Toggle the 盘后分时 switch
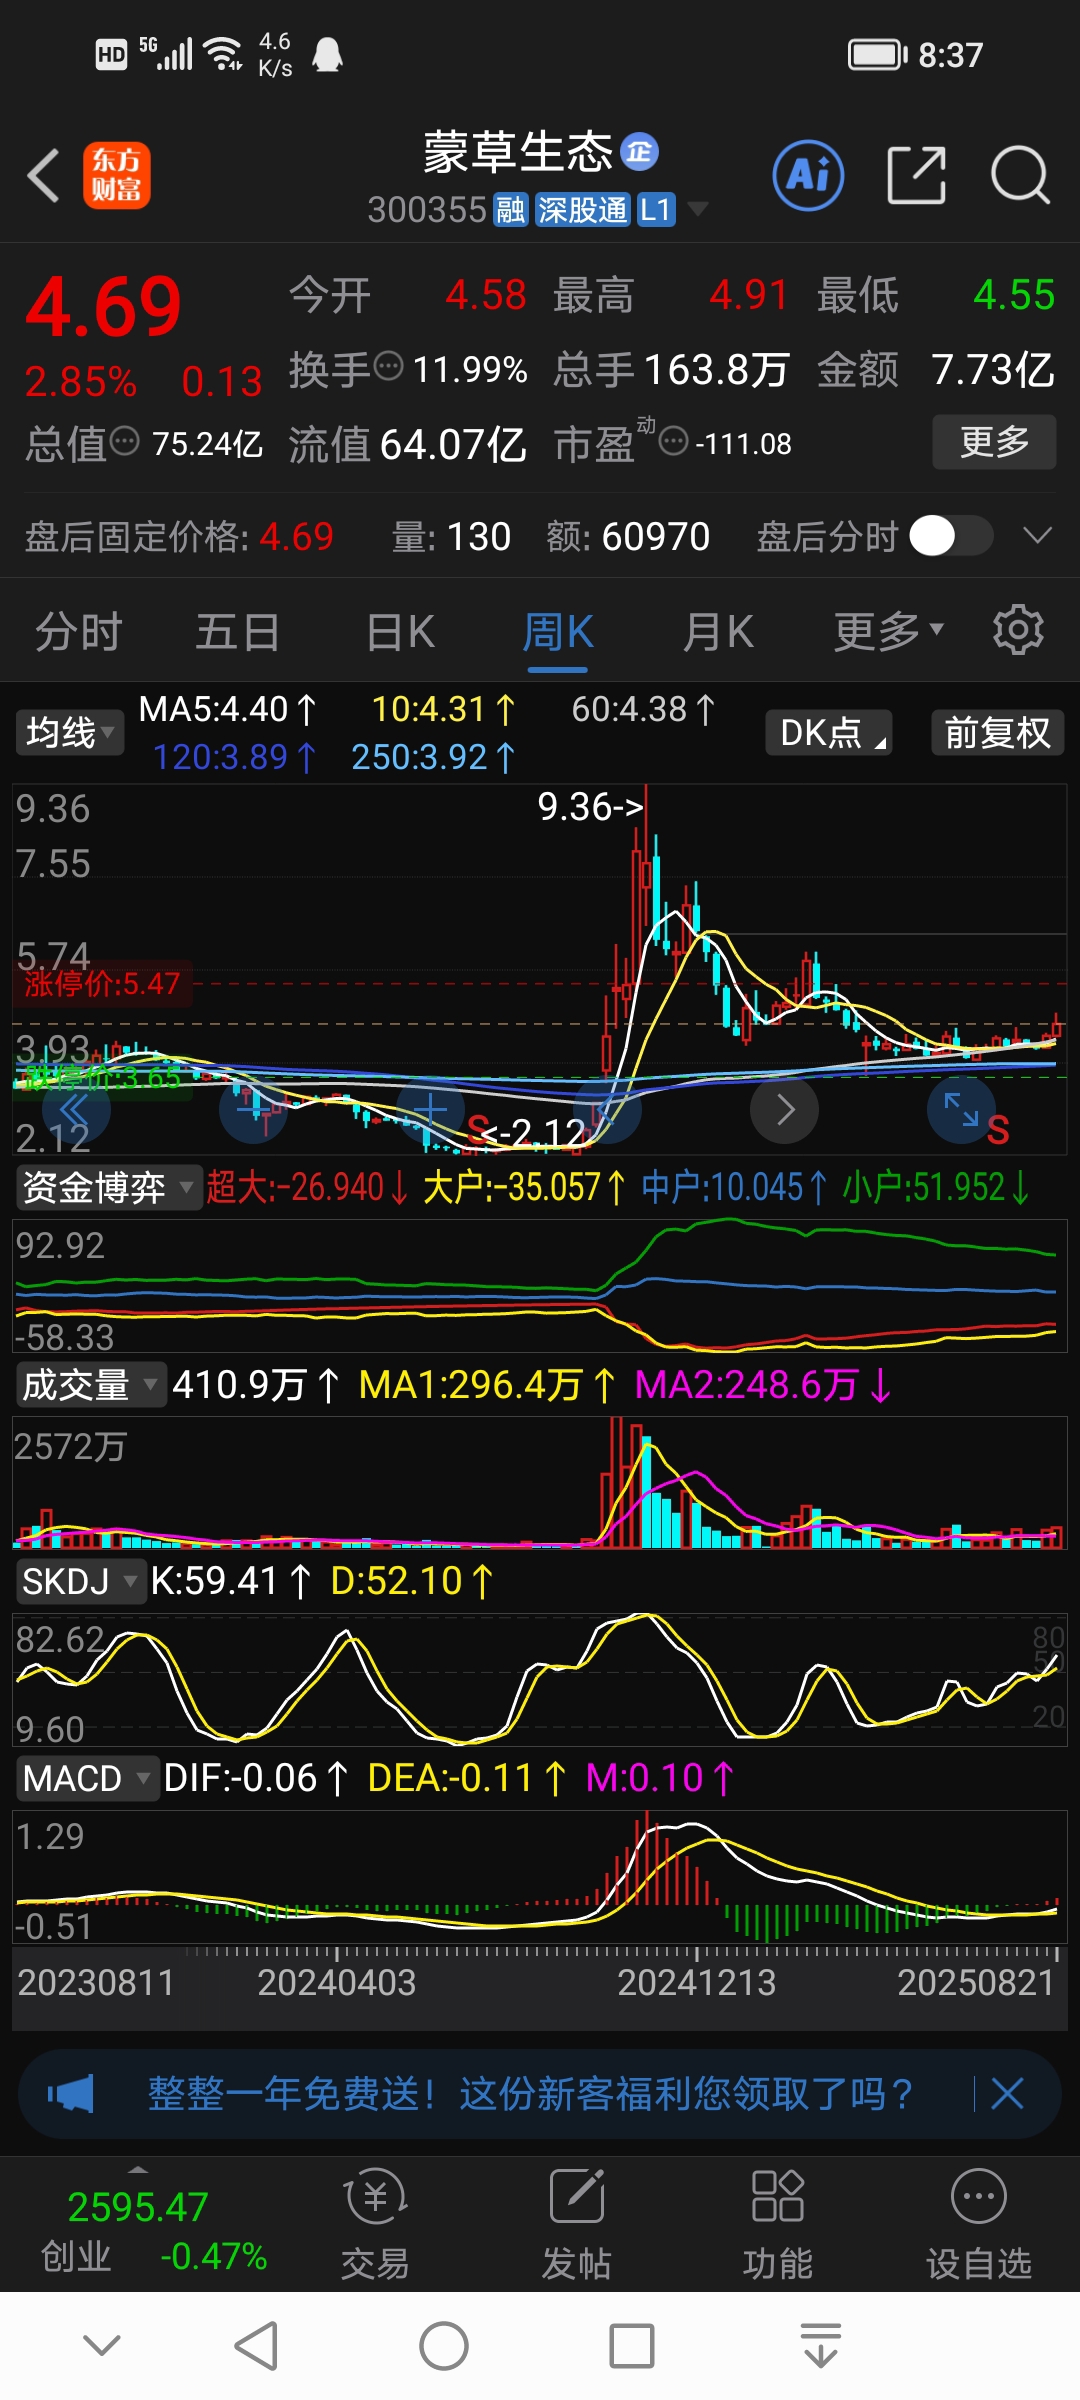This screenshot has width=1080, height=2400. point(951,536)
